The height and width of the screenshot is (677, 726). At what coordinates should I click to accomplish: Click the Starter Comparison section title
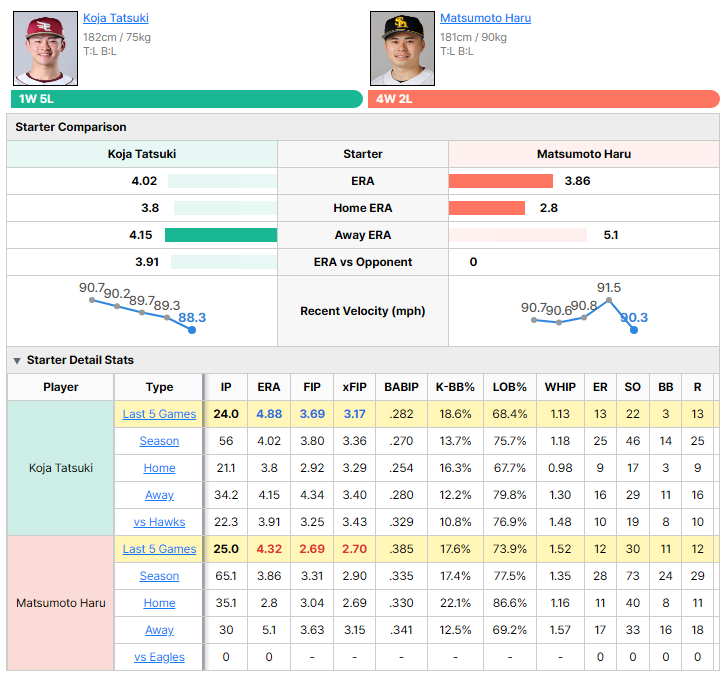(x=71, y=127)
